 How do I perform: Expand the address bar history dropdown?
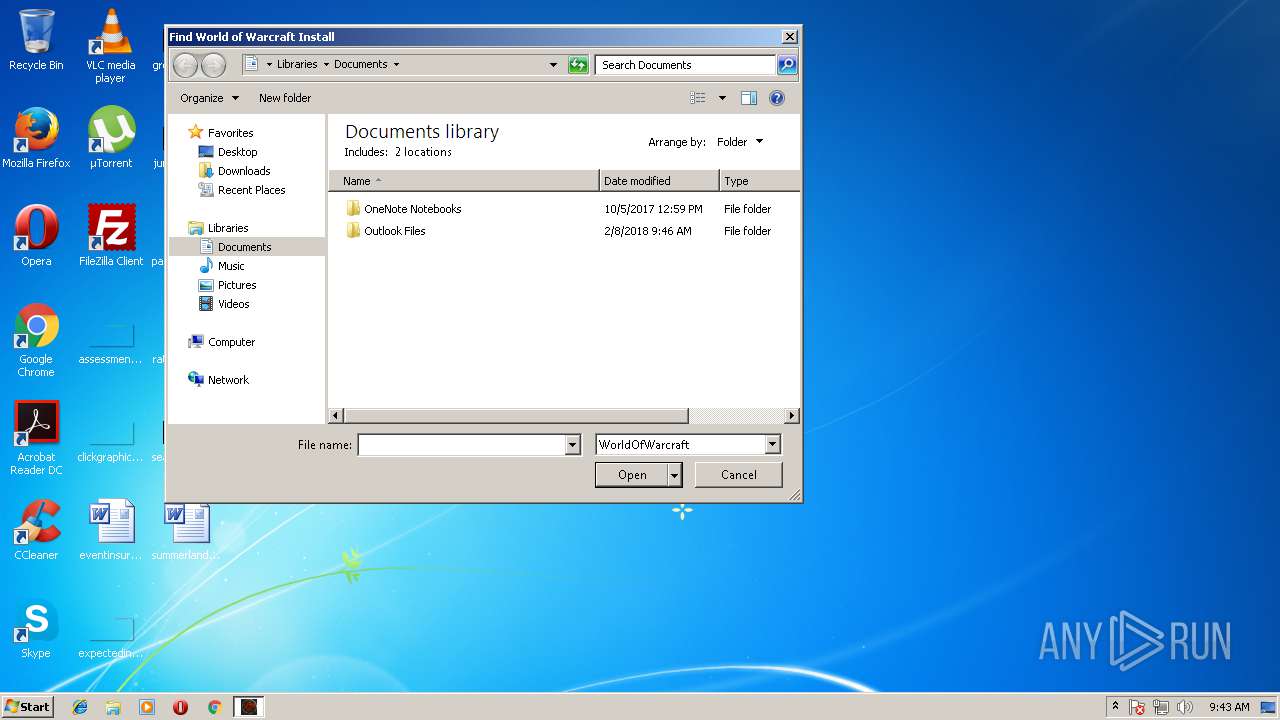pos(553,65)
